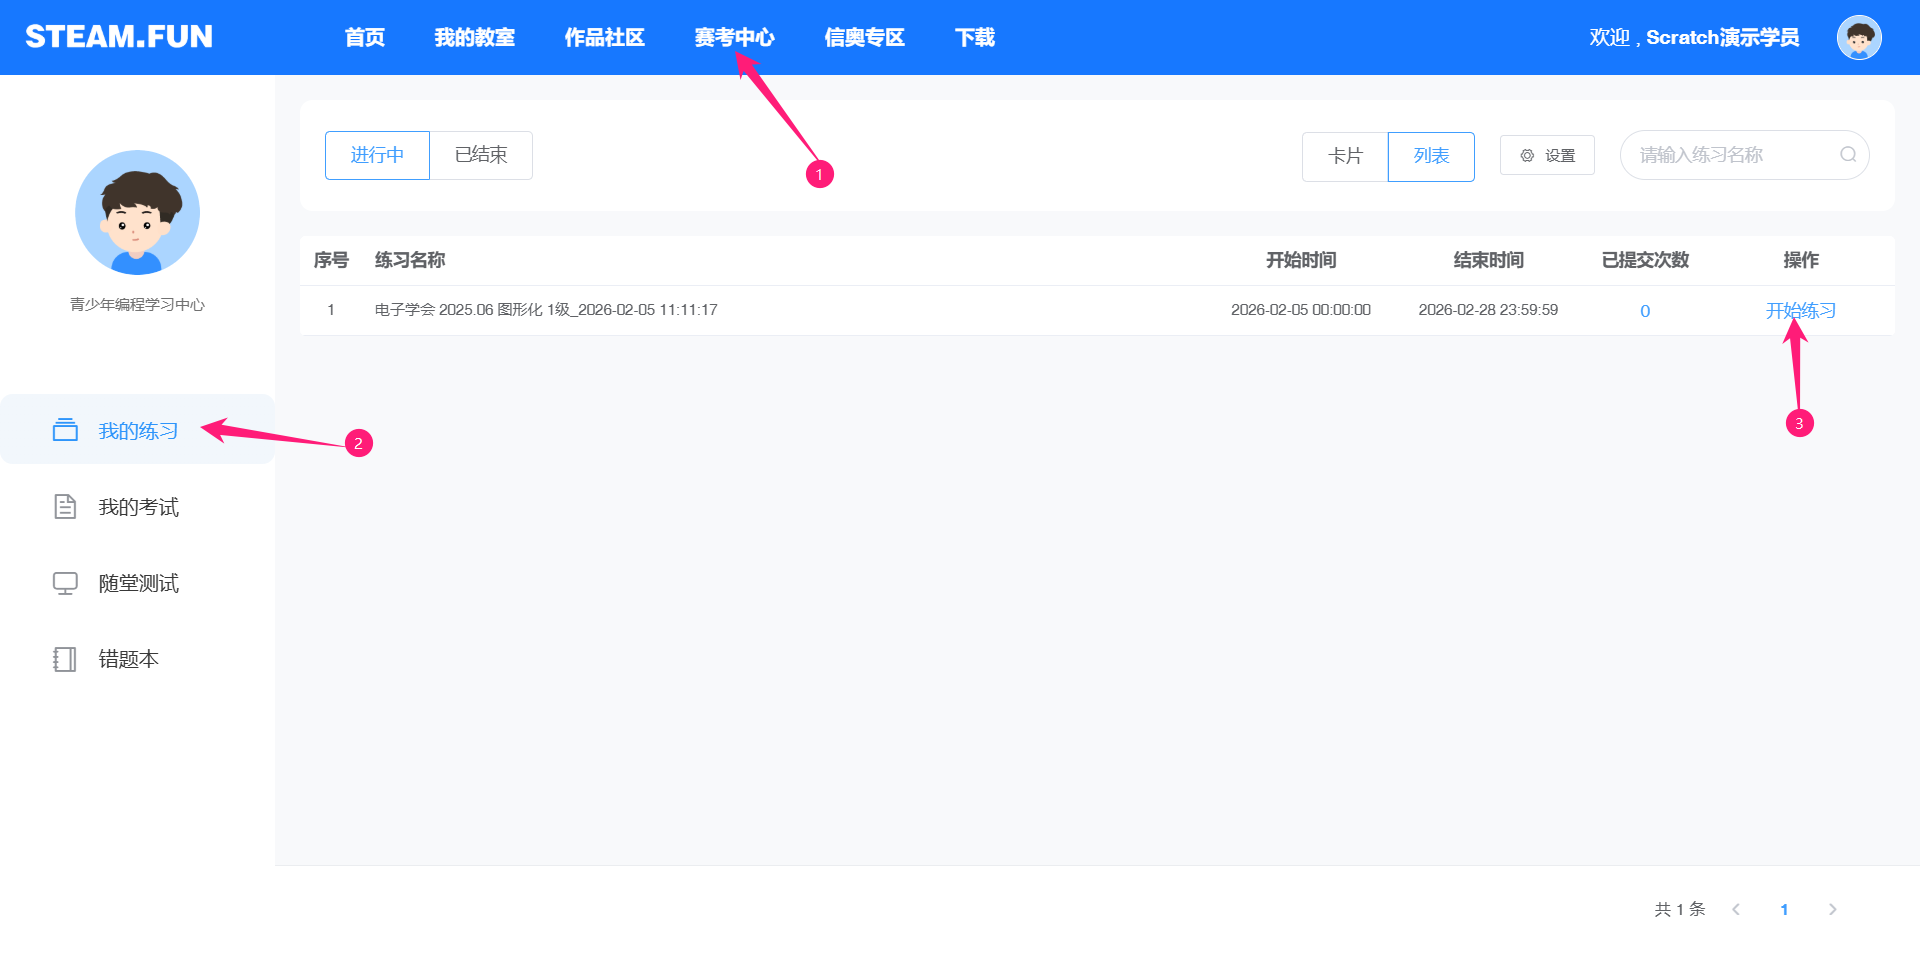Image resolution: width=1920 pixels, height=953 pixels.
Task: Select 我的练习 in the sidebar
Action: click(137, 430)
